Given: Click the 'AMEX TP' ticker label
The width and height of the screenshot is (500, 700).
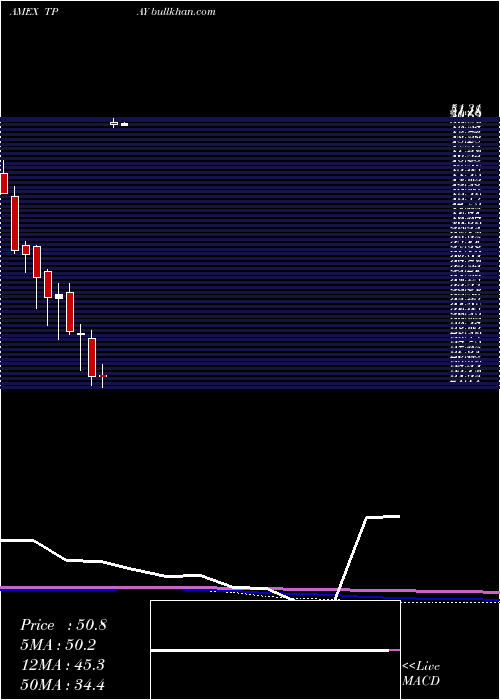Looking at the screenshot, I should click(x=34, y=12).
